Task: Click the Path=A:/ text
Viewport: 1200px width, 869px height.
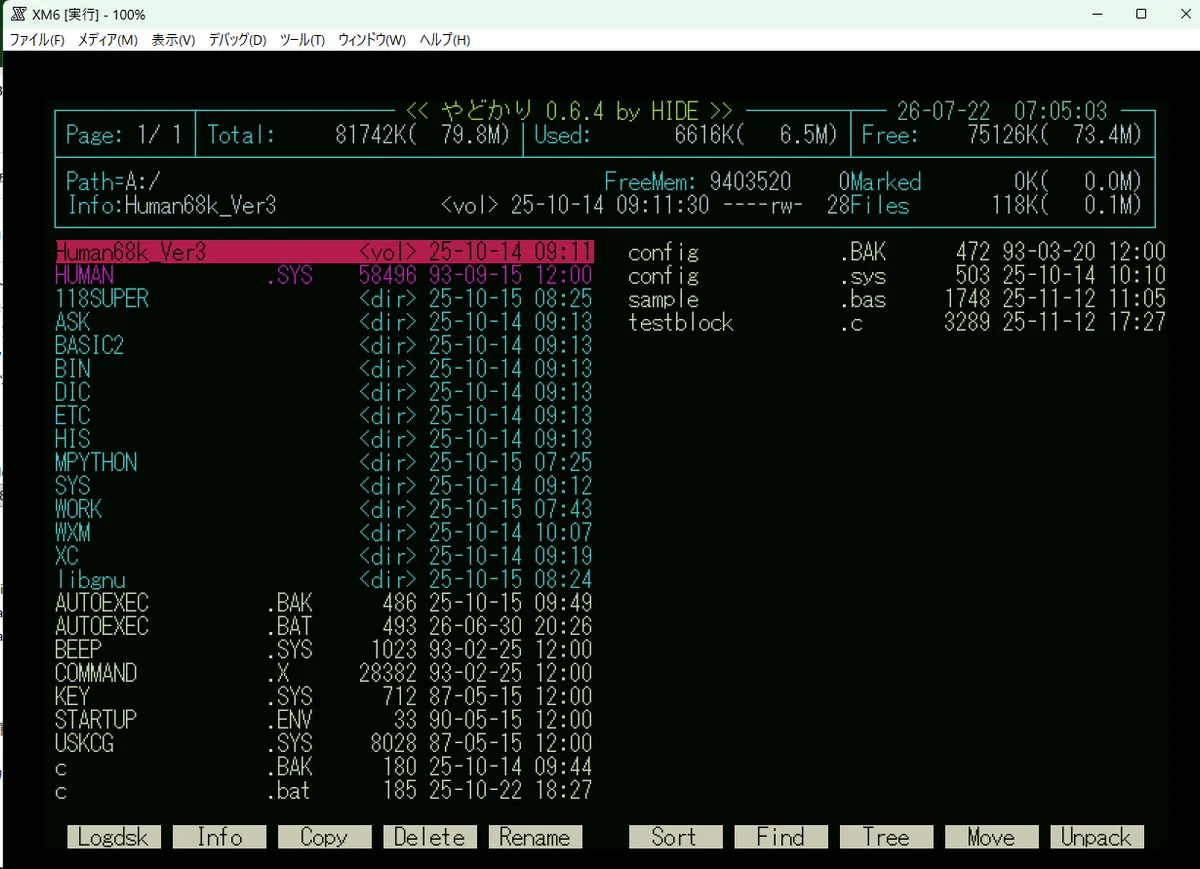Action: click(x=113, y=182)
